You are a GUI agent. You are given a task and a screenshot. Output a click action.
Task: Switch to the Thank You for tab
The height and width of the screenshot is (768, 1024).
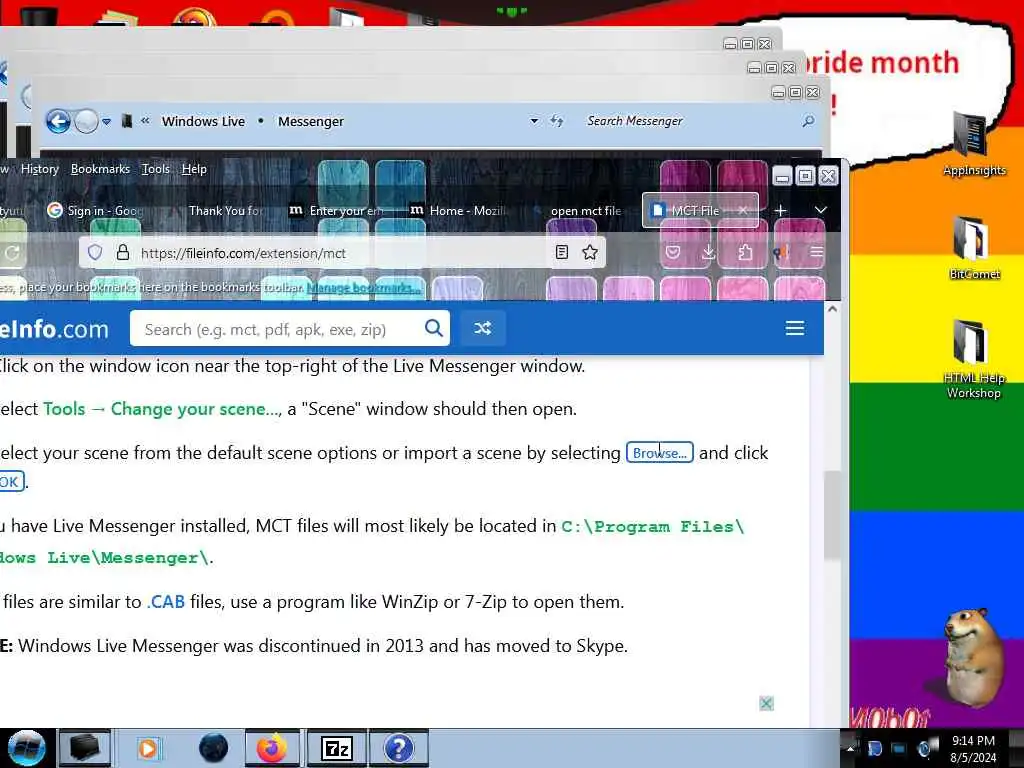click(x=225, y=210)
